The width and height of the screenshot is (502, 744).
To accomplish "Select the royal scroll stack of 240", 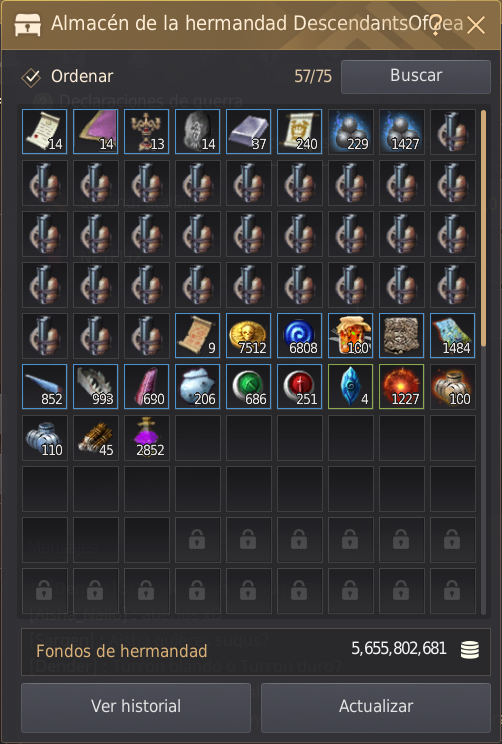I will tap(299, 131).
